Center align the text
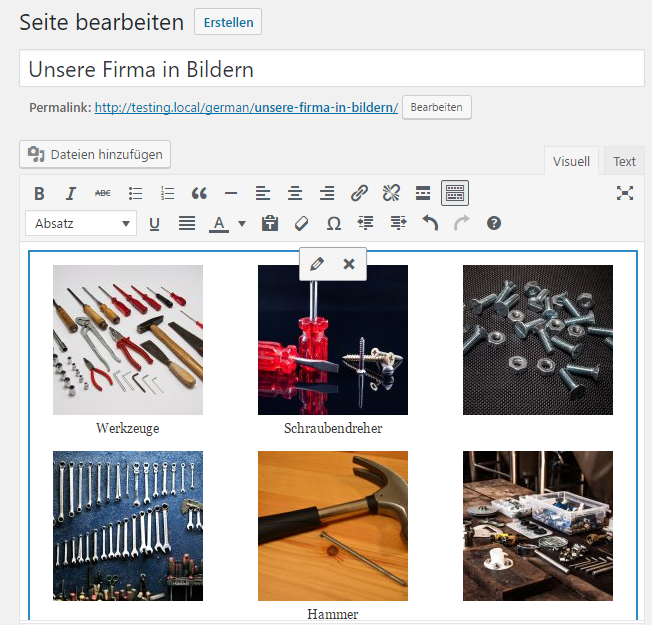The image size is (652, 625). [295, 193]
